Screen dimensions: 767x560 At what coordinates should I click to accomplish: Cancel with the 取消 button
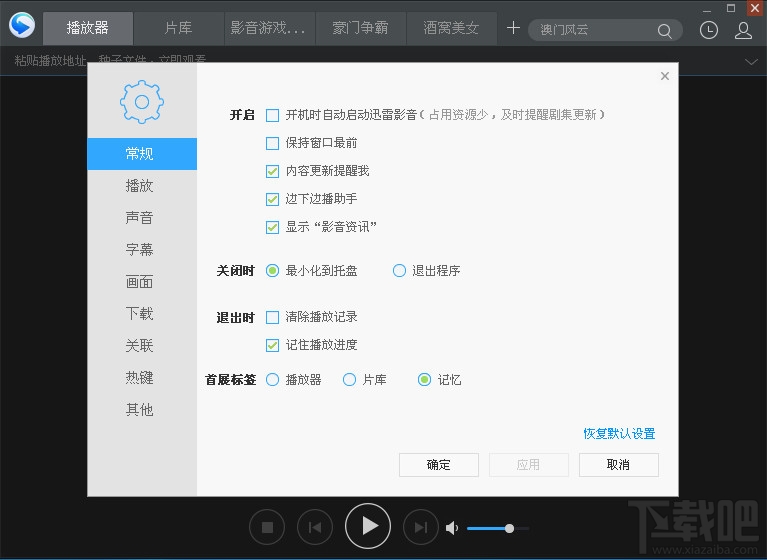coord(619,465)
